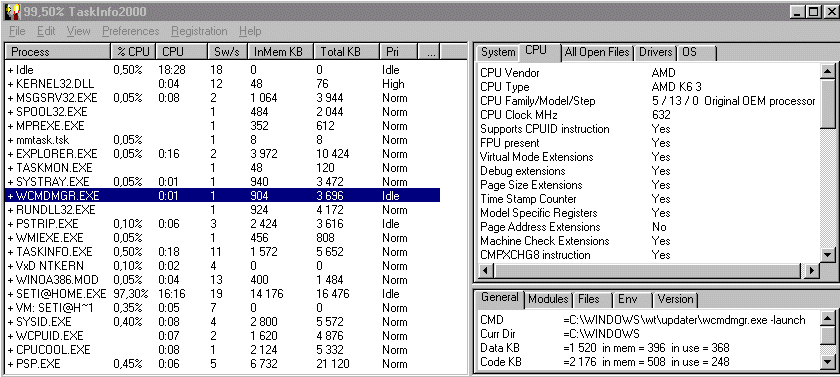Click the CPU Type value AMD K6 3
The height and width of the screenshot is (377, 840).
[x=677, y=87]
